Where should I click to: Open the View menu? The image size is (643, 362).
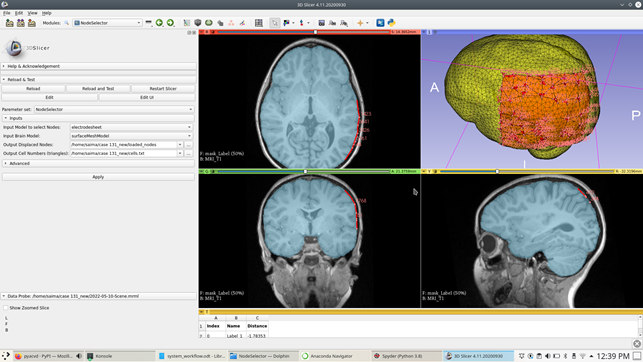tap(32, 13)
